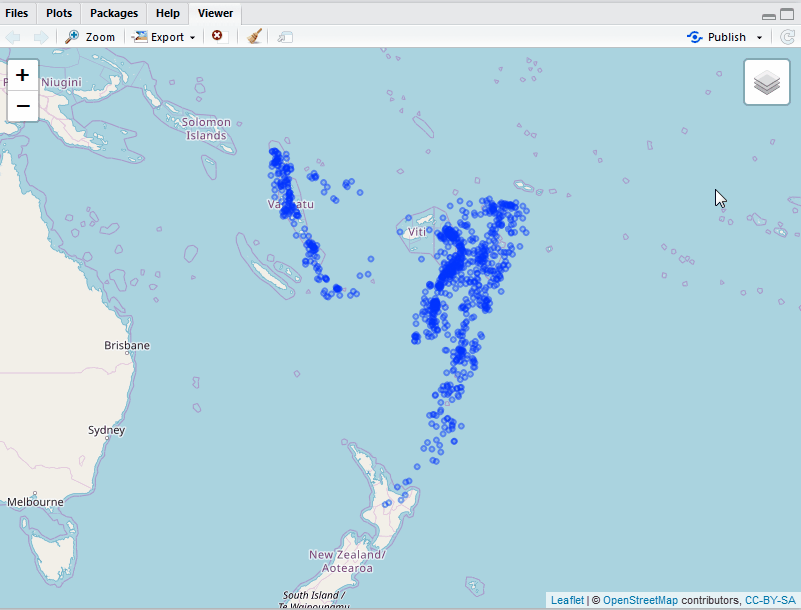801x610 pixels.
Task: Refresh the viewer using the circular arrow icon
Action: click(788, 36)
